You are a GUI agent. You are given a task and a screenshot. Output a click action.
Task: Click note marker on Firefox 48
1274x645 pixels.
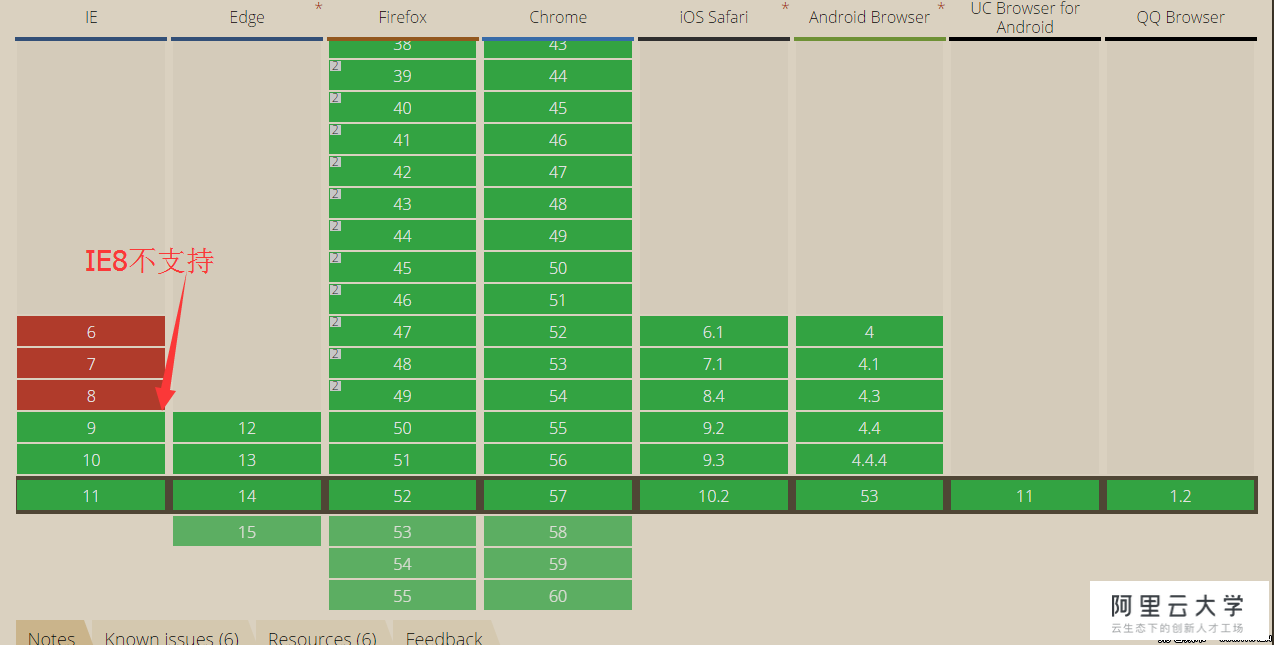click(335, 354)
